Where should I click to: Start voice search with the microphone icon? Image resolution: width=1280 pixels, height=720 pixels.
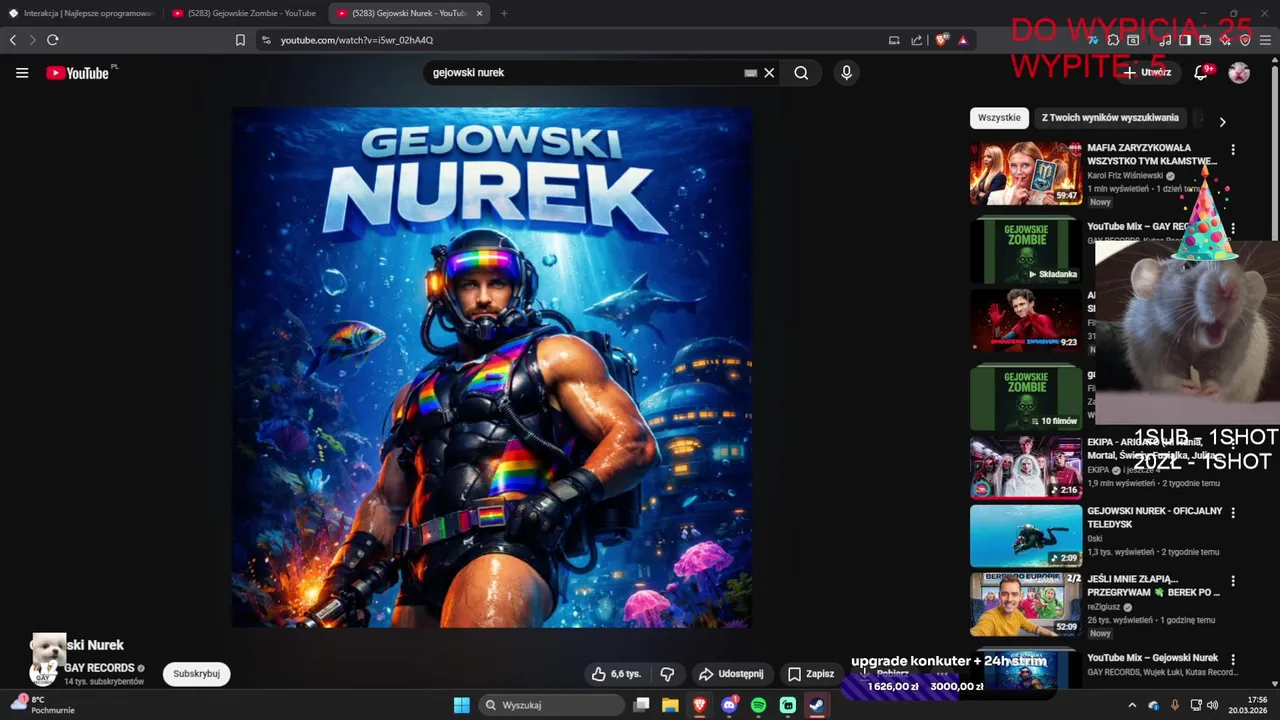pos(846,73)
